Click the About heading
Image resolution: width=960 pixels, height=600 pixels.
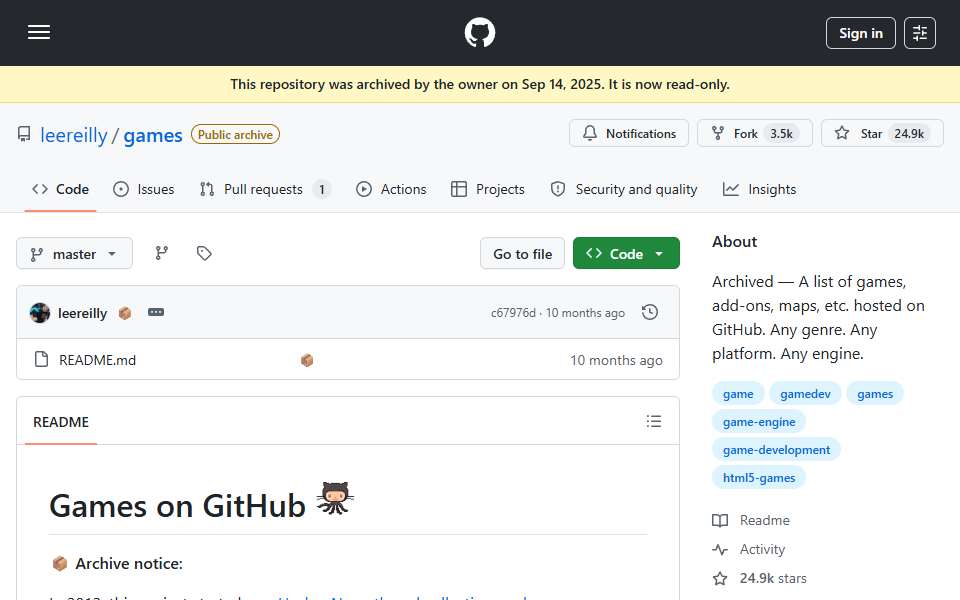coord(735,242)
